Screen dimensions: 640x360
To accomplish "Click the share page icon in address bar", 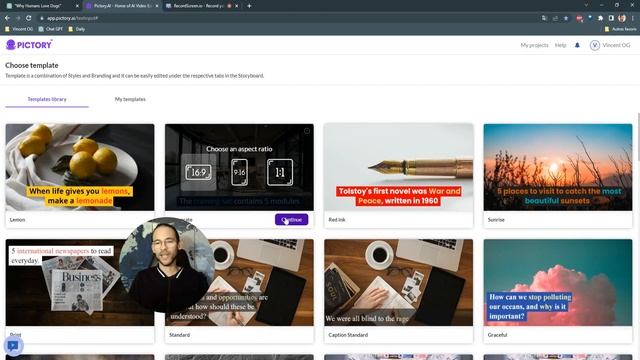I will click(555, 18).
